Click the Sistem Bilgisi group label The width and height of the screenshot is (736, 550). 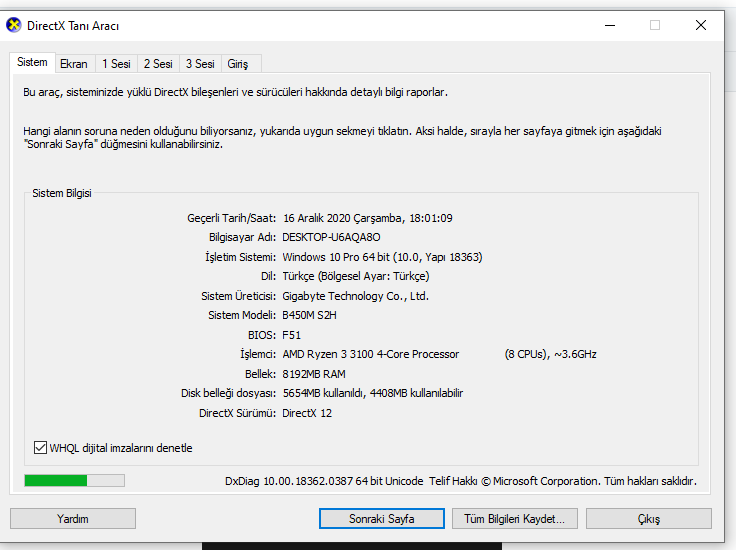pyautogui.click(x=62, y=193)
